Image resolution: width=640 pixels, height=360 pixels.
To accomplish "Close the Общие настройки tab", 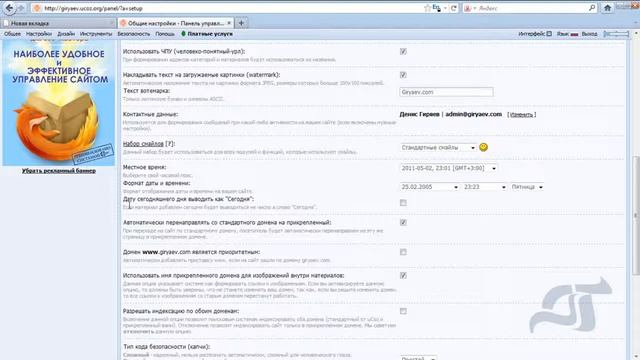I will click(229, 23).
